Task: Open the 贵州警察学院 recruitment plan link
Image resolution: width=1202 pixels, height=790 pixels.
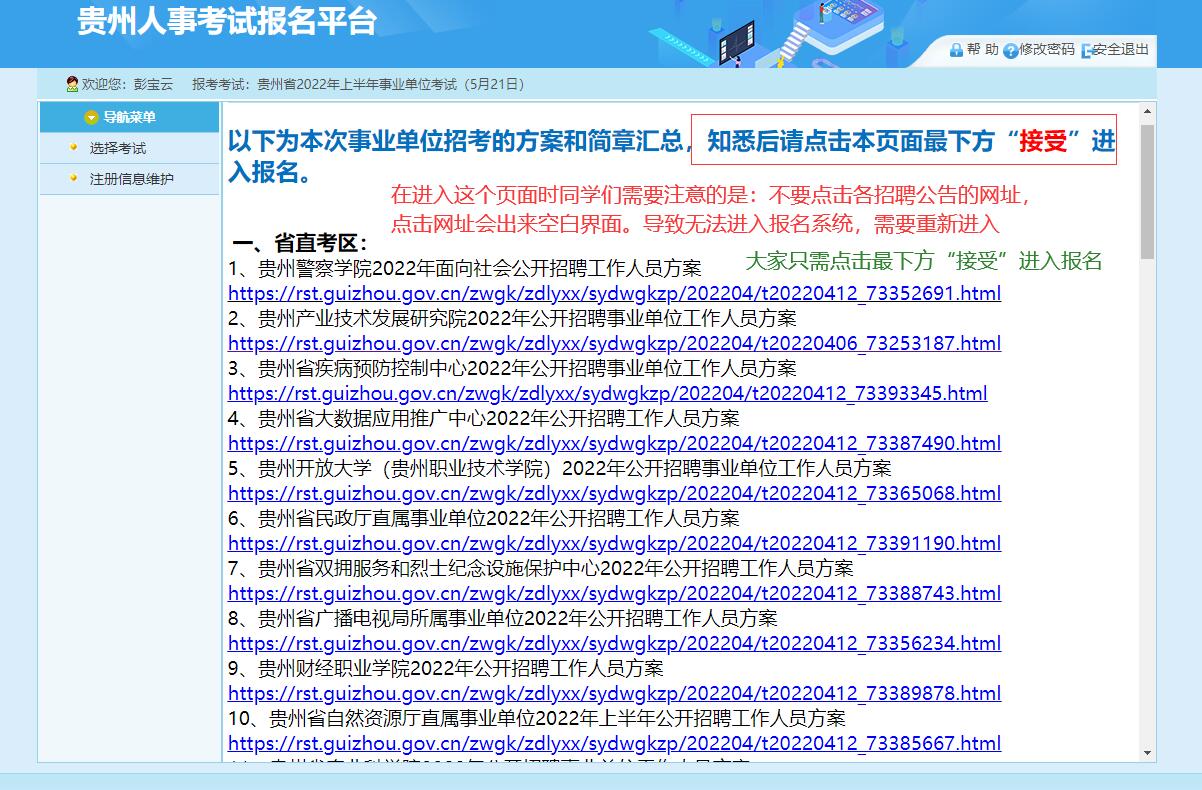Action: pos(614,293)
